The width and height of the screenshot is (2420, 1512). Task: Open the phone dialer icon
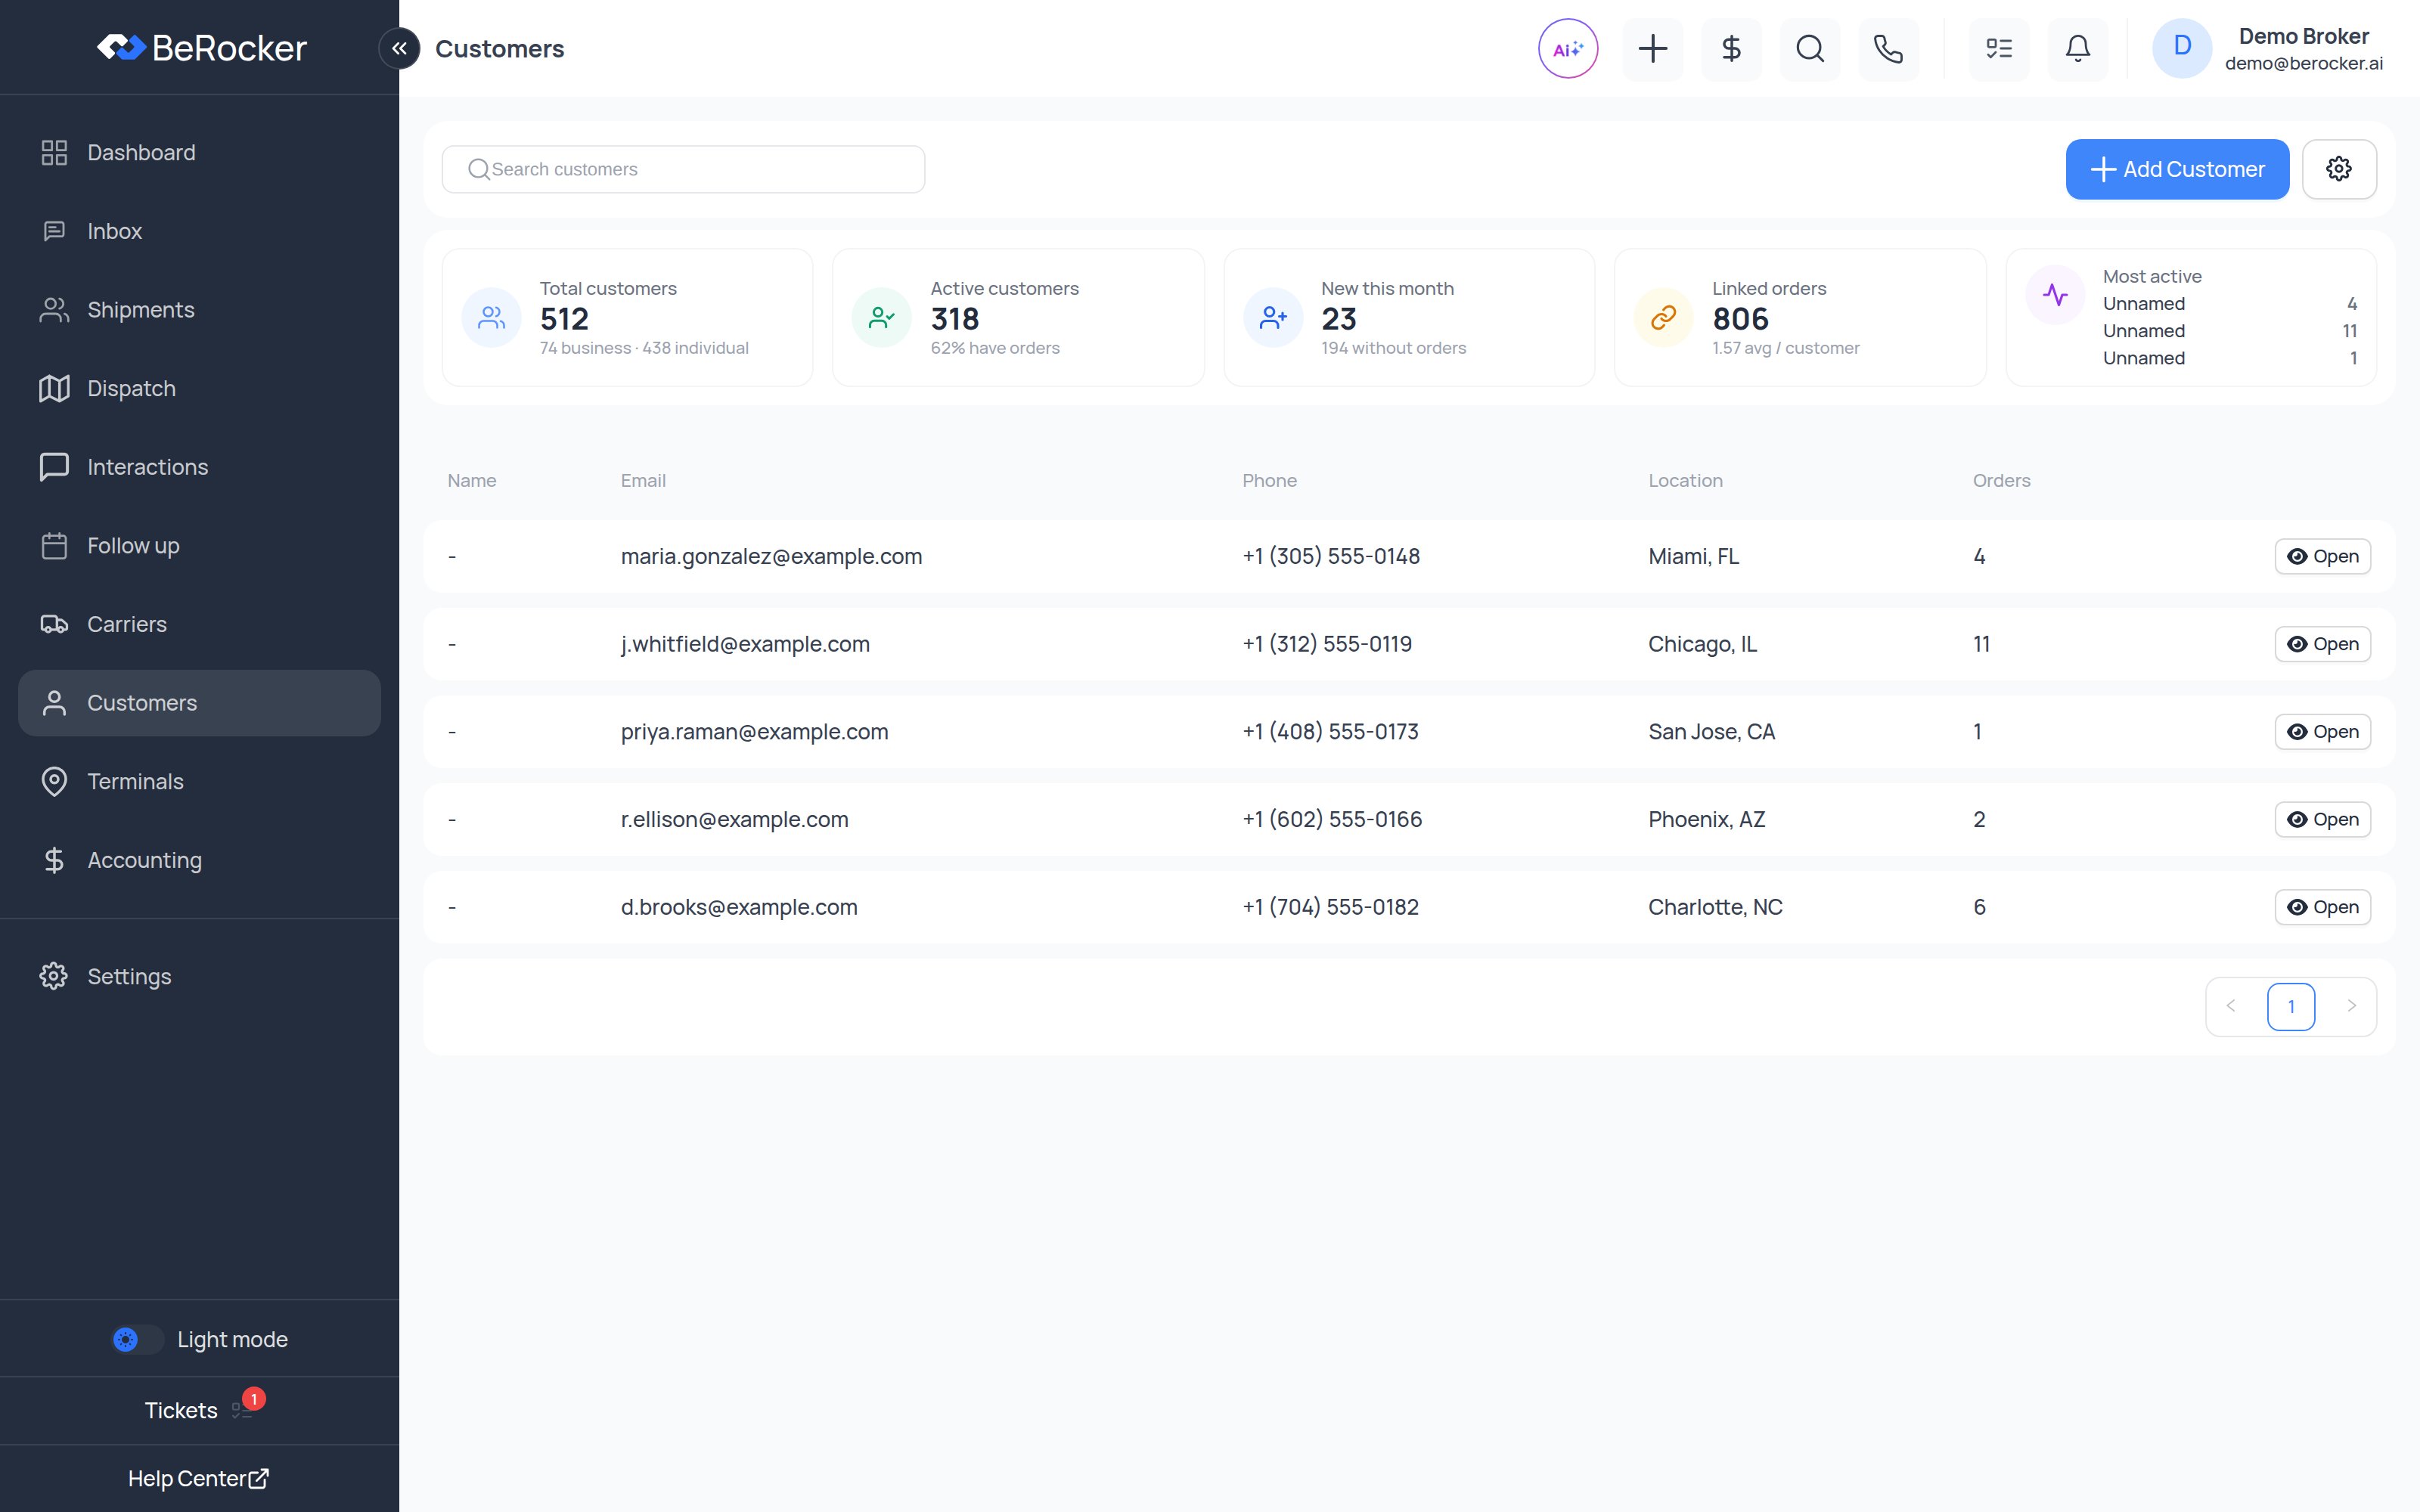(x=1888, y=48)
